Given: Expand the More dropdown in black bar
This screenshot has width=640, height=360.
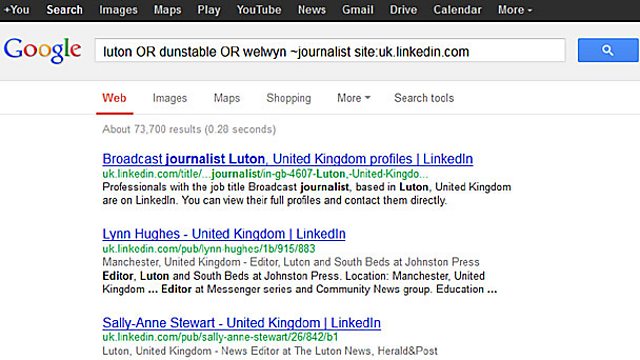Looking at the screenshot, I should [514, 10].
